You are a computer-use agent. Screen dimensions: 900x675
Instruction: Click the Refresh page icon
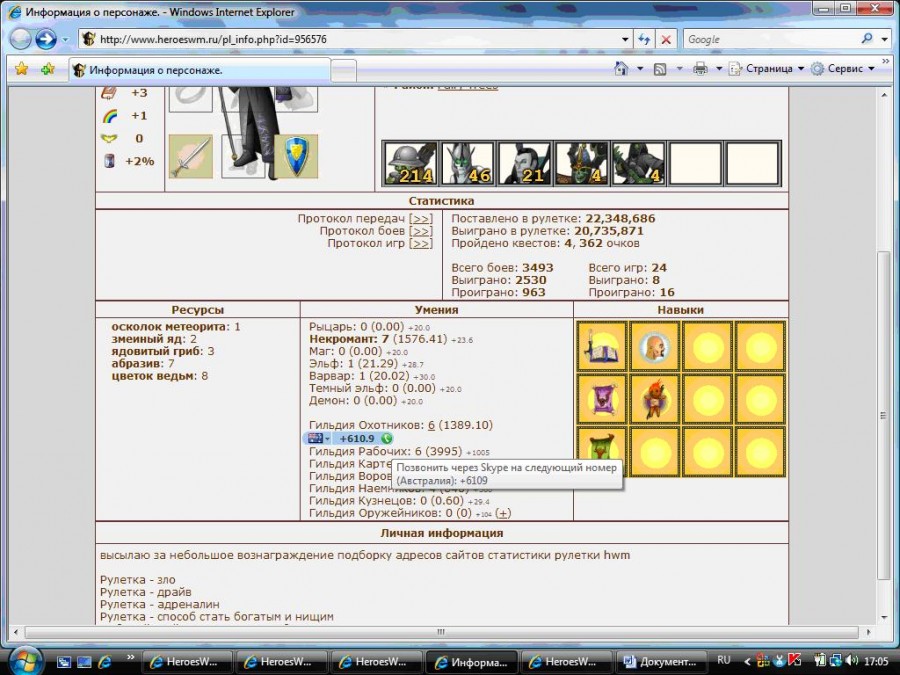click(645, 39)
